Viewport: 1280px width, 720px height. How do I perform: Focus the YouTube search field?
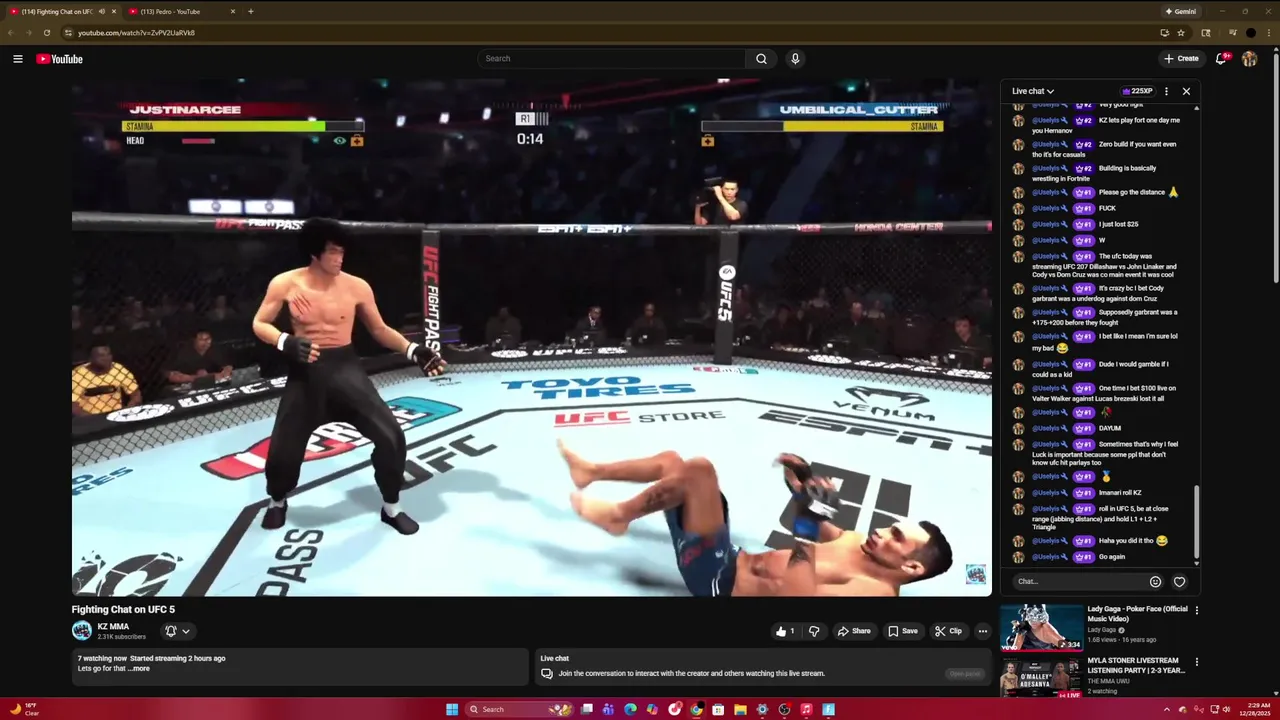click(x=612, y=59)
